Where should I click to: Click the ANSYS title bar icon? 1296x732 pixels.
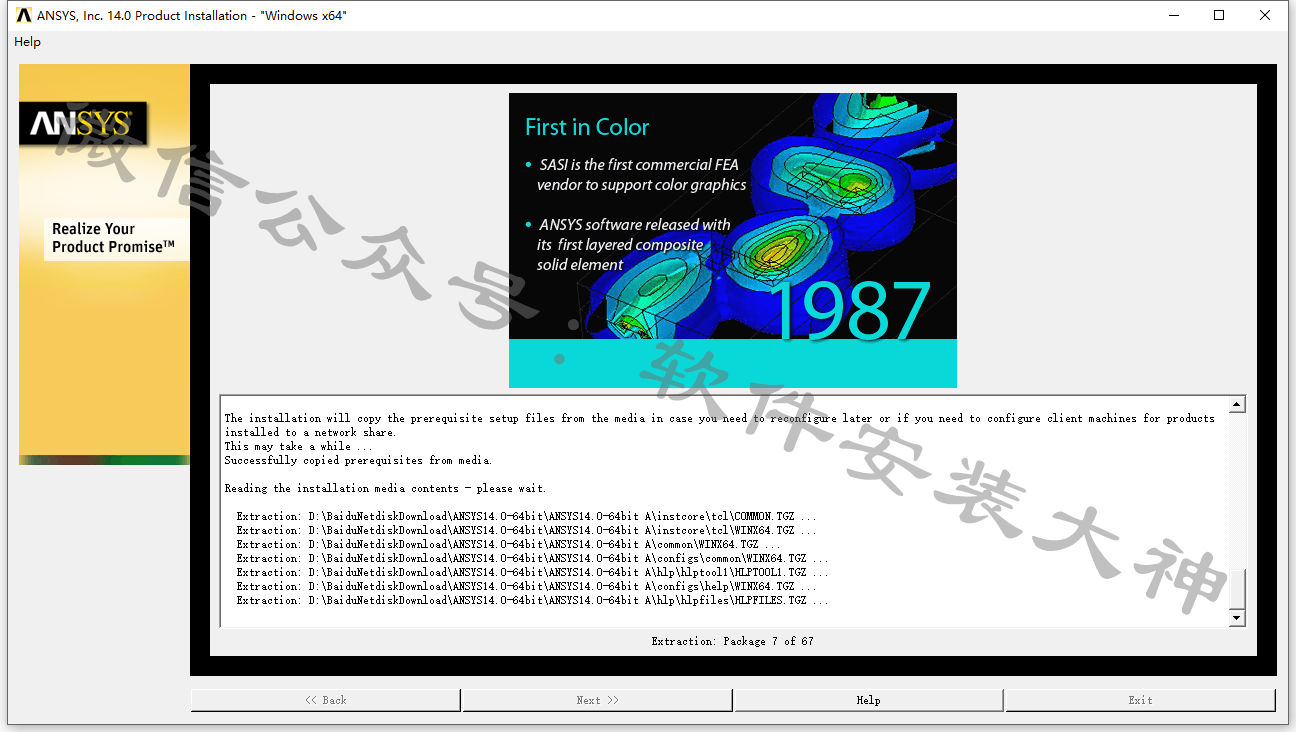pyautogui.click(x=24, y=15)
